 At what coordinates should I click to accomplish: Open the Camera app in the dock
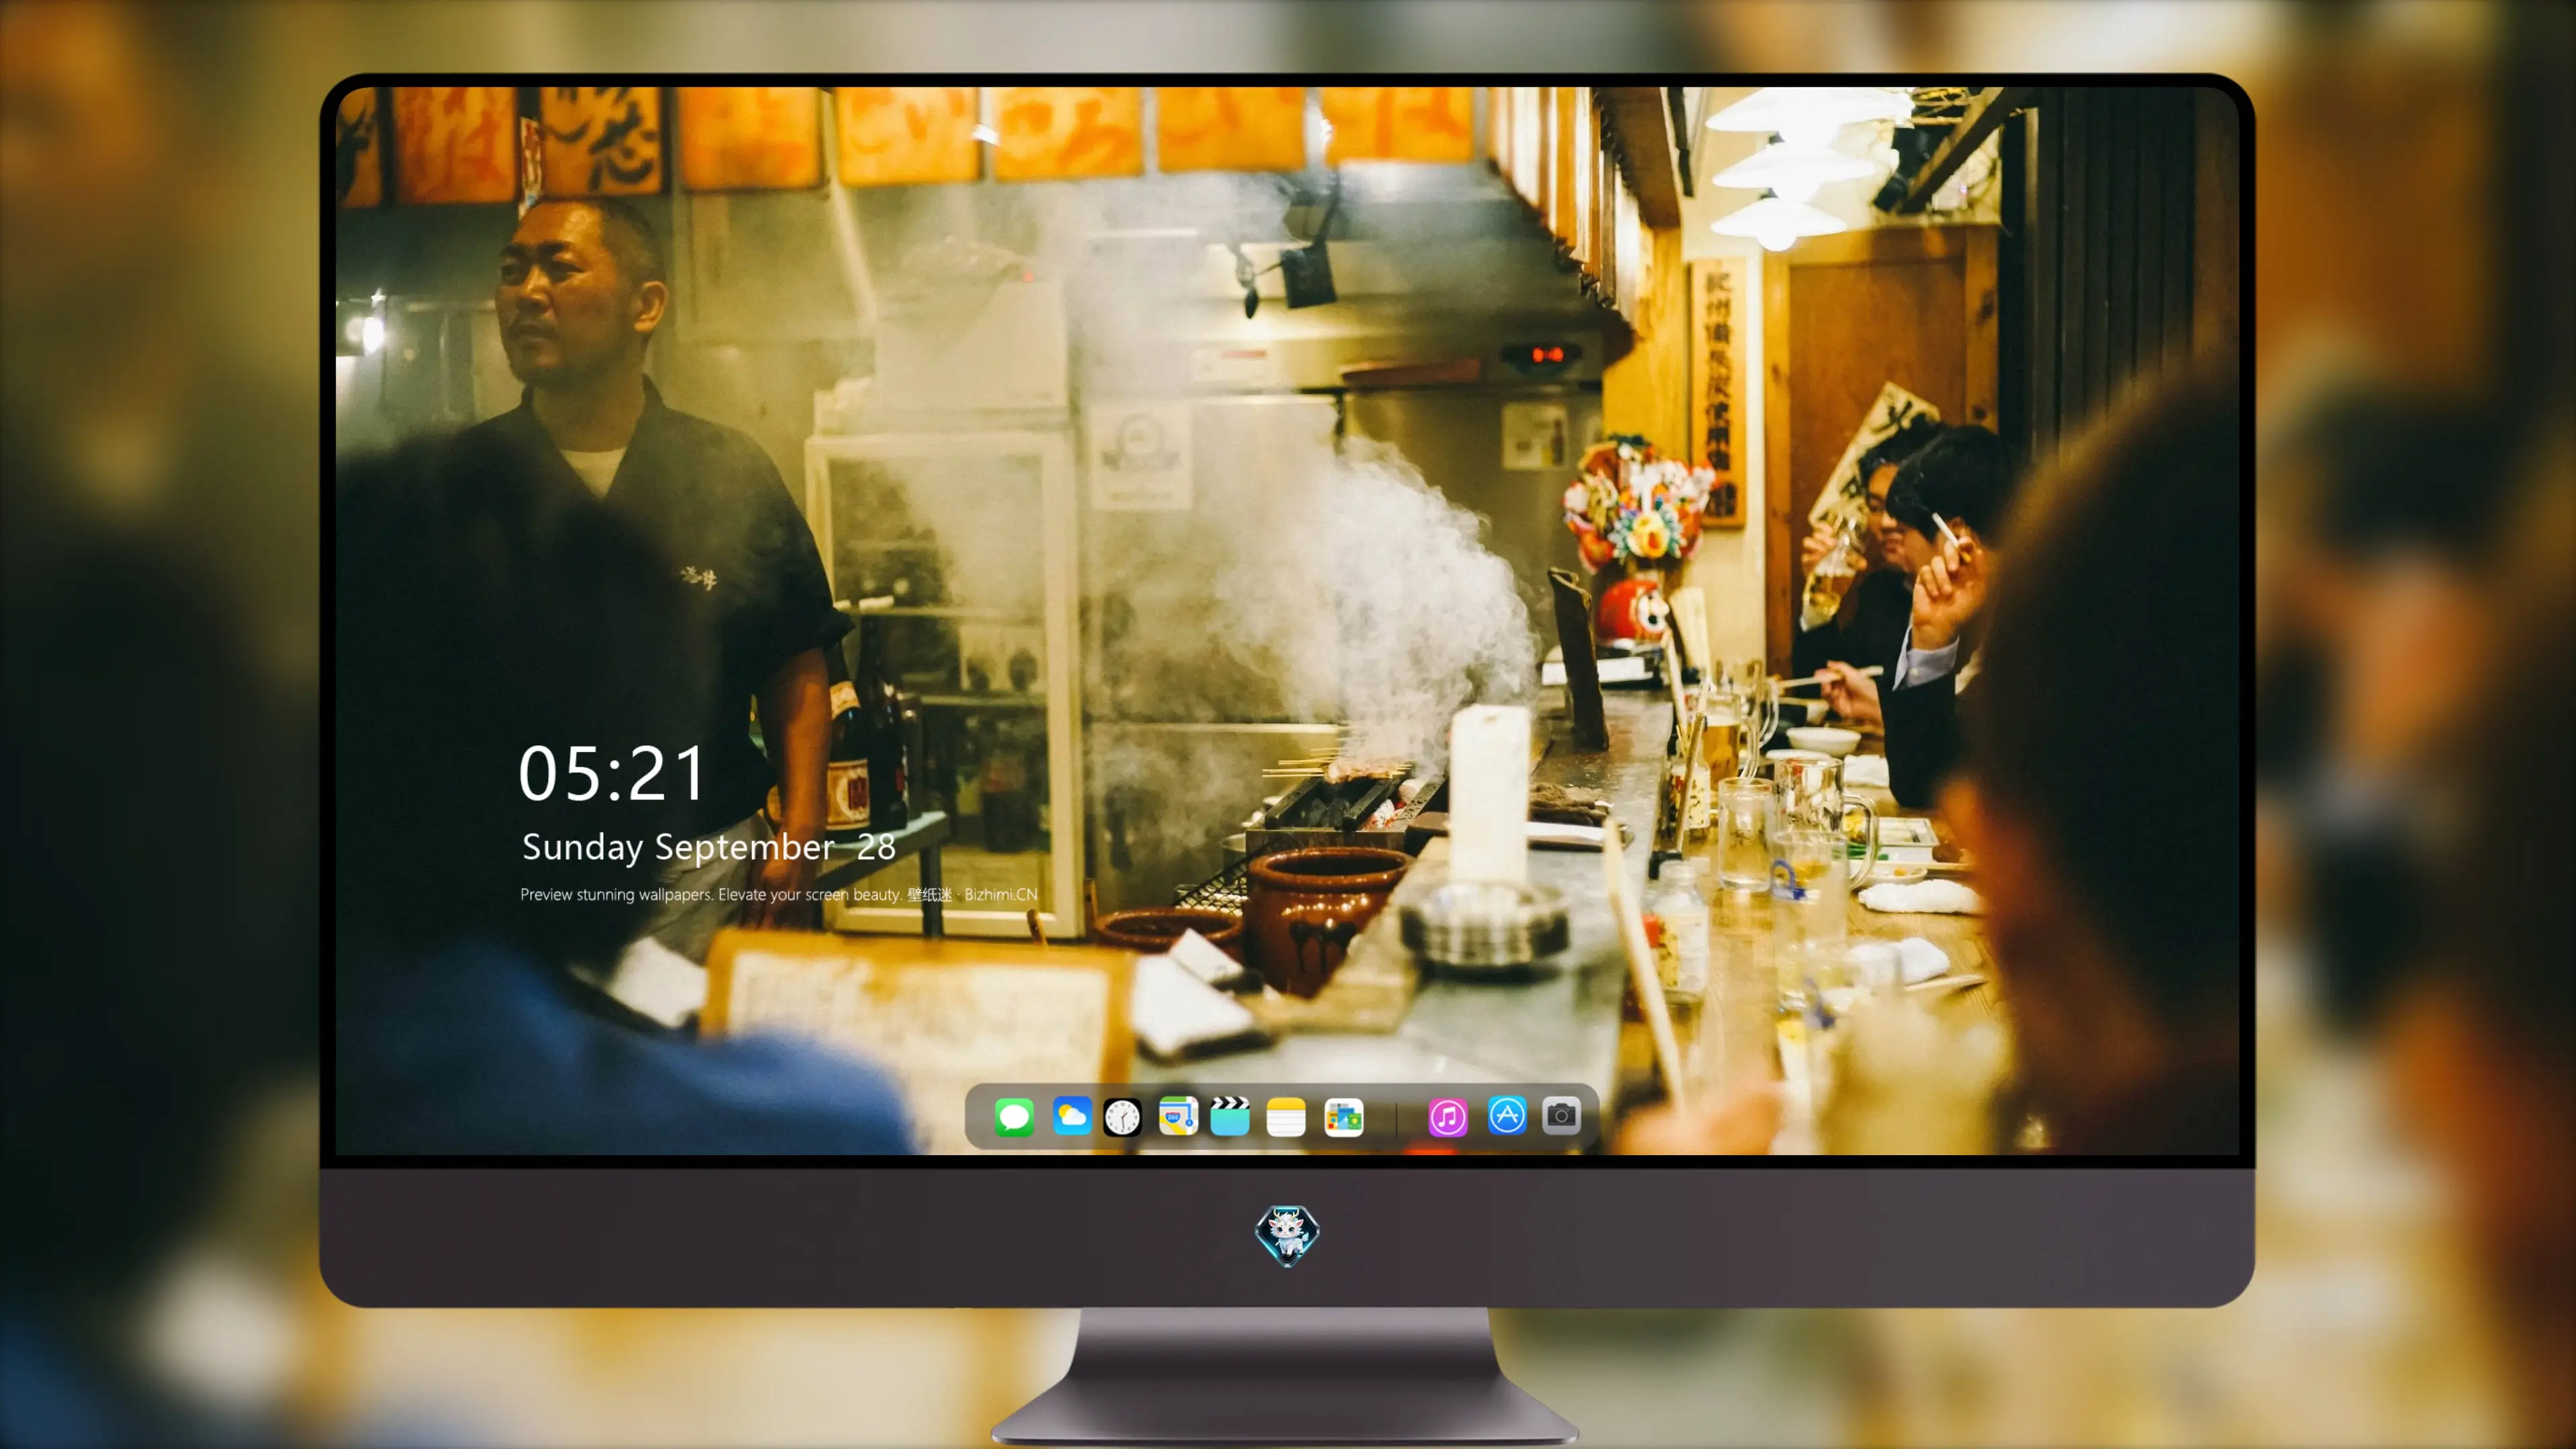[x=1561, y=1116]
